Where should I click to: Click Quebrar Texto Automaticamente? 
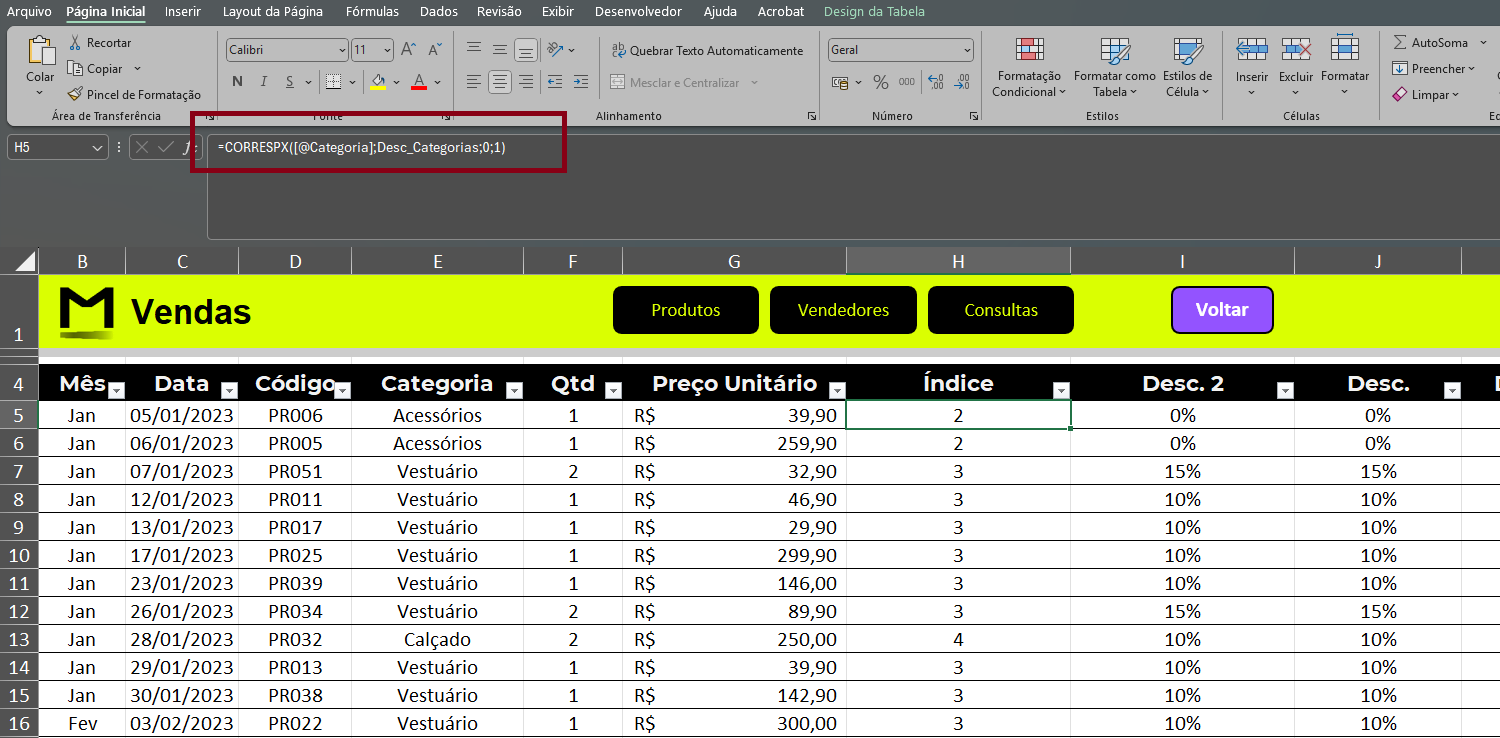tap(706, 51)
